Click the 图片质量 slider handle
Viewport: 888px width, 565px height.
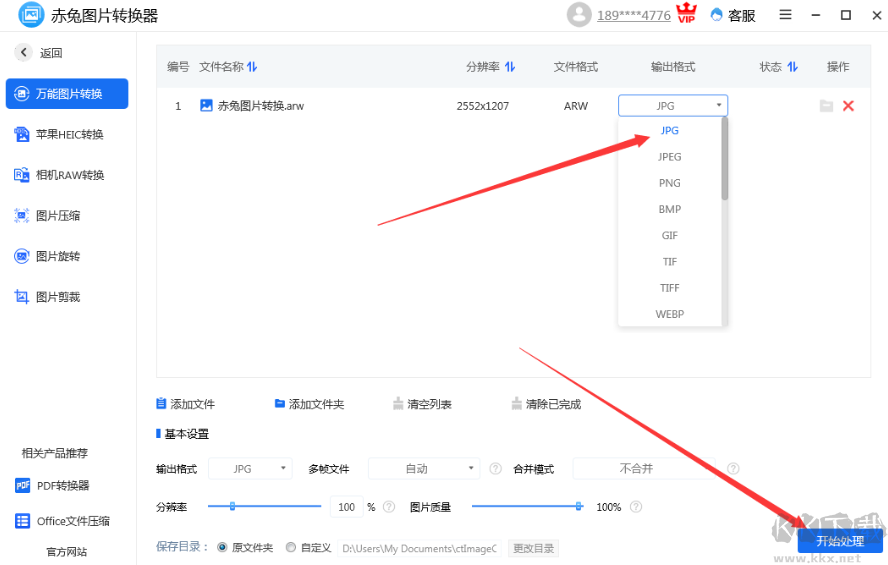[x=578, y=506]
